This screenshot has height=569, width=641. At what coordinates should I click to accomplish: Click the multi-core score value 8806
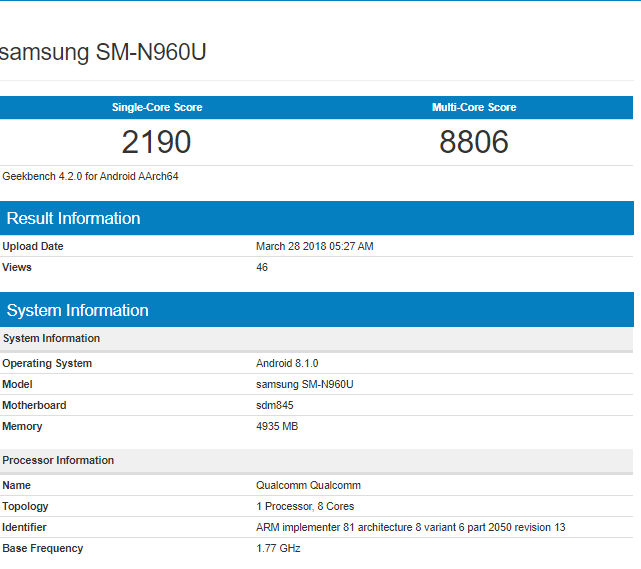474,142
